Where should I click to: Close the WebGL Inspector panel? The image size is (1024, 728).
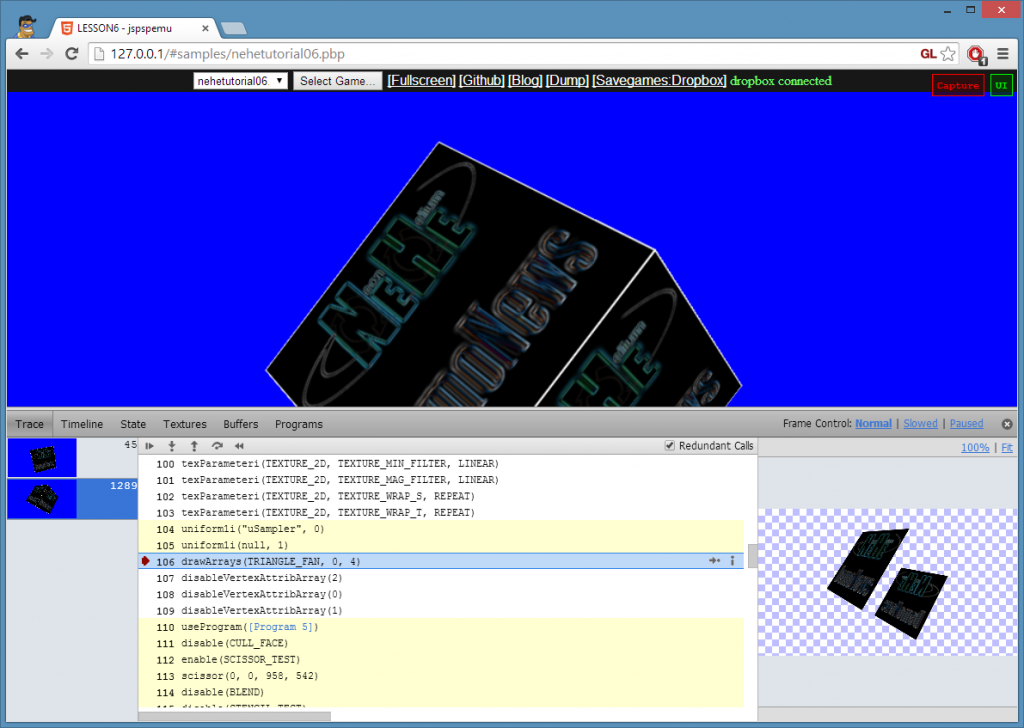click(1007, 424)
